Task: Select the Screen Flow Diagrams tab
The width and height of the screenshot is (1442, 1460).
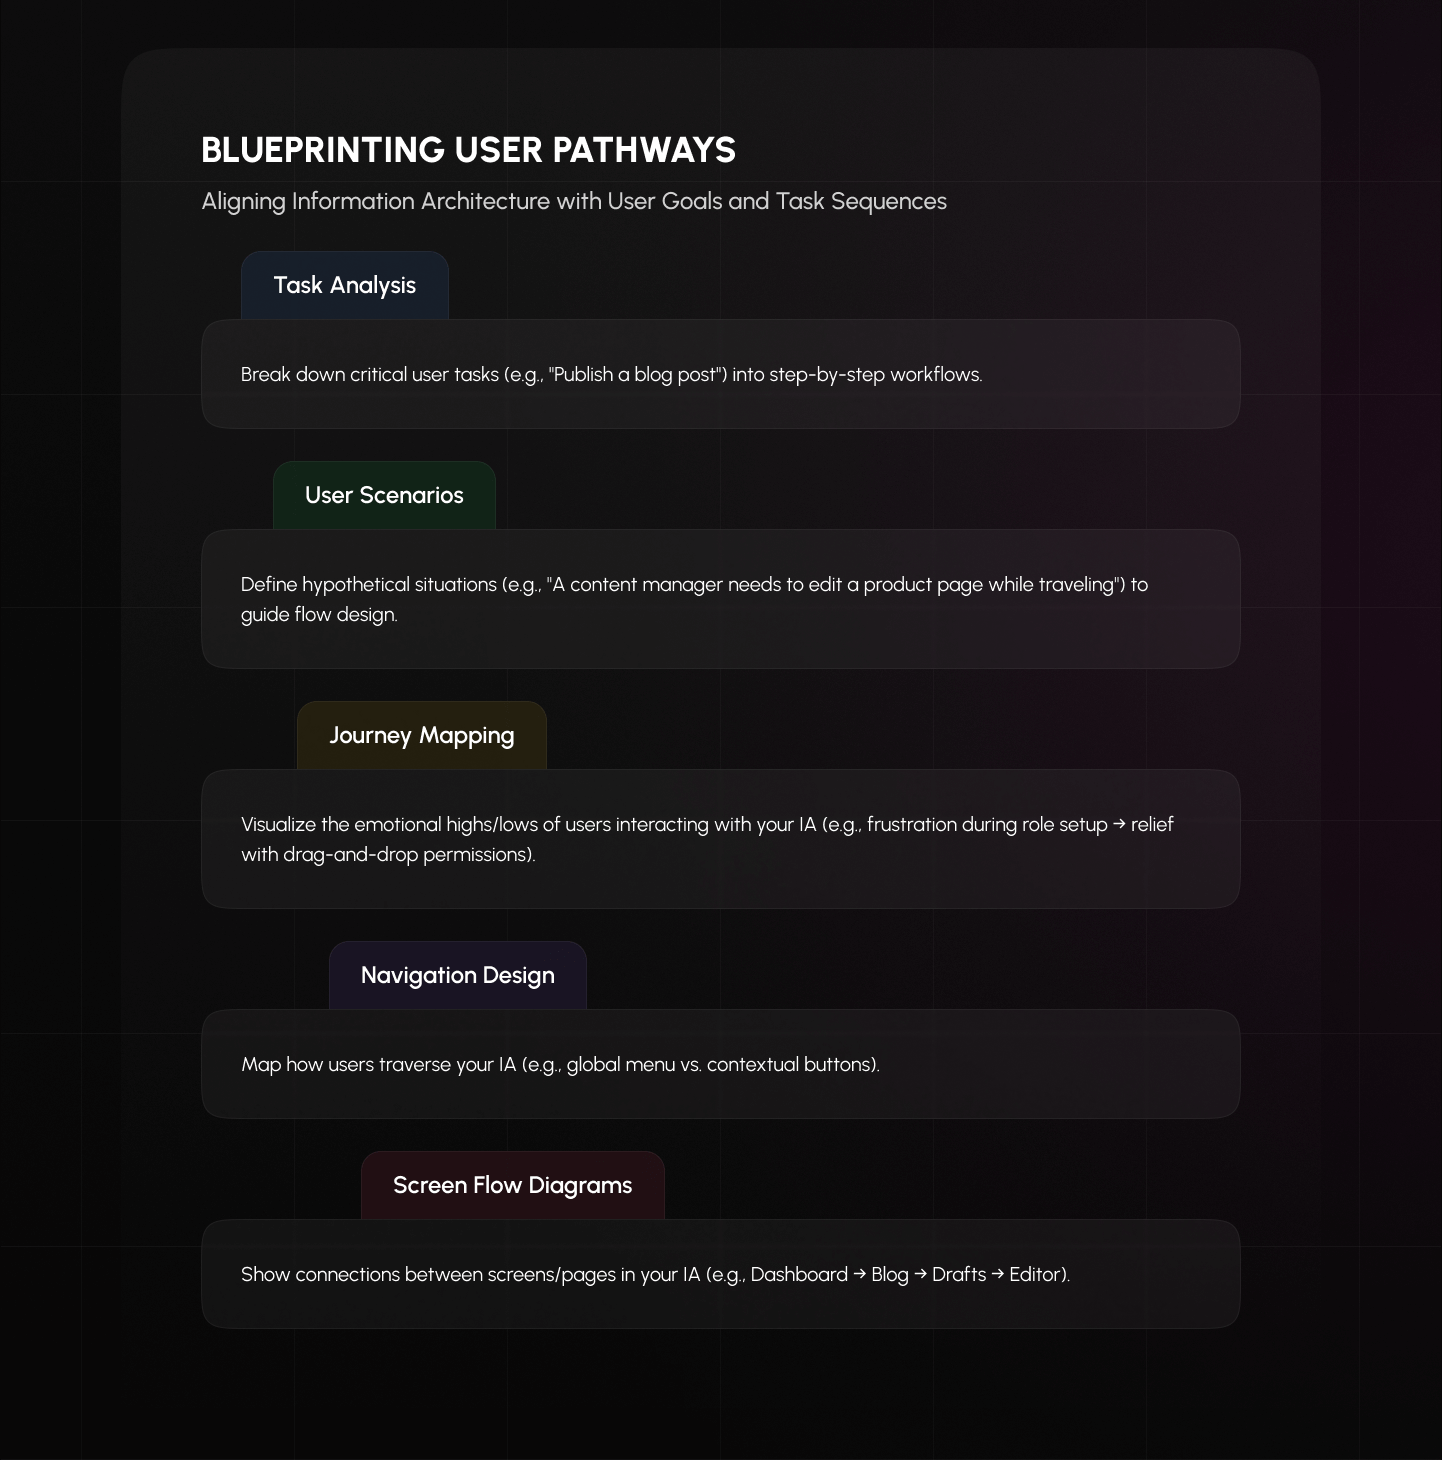Action: click(512, 1186)
